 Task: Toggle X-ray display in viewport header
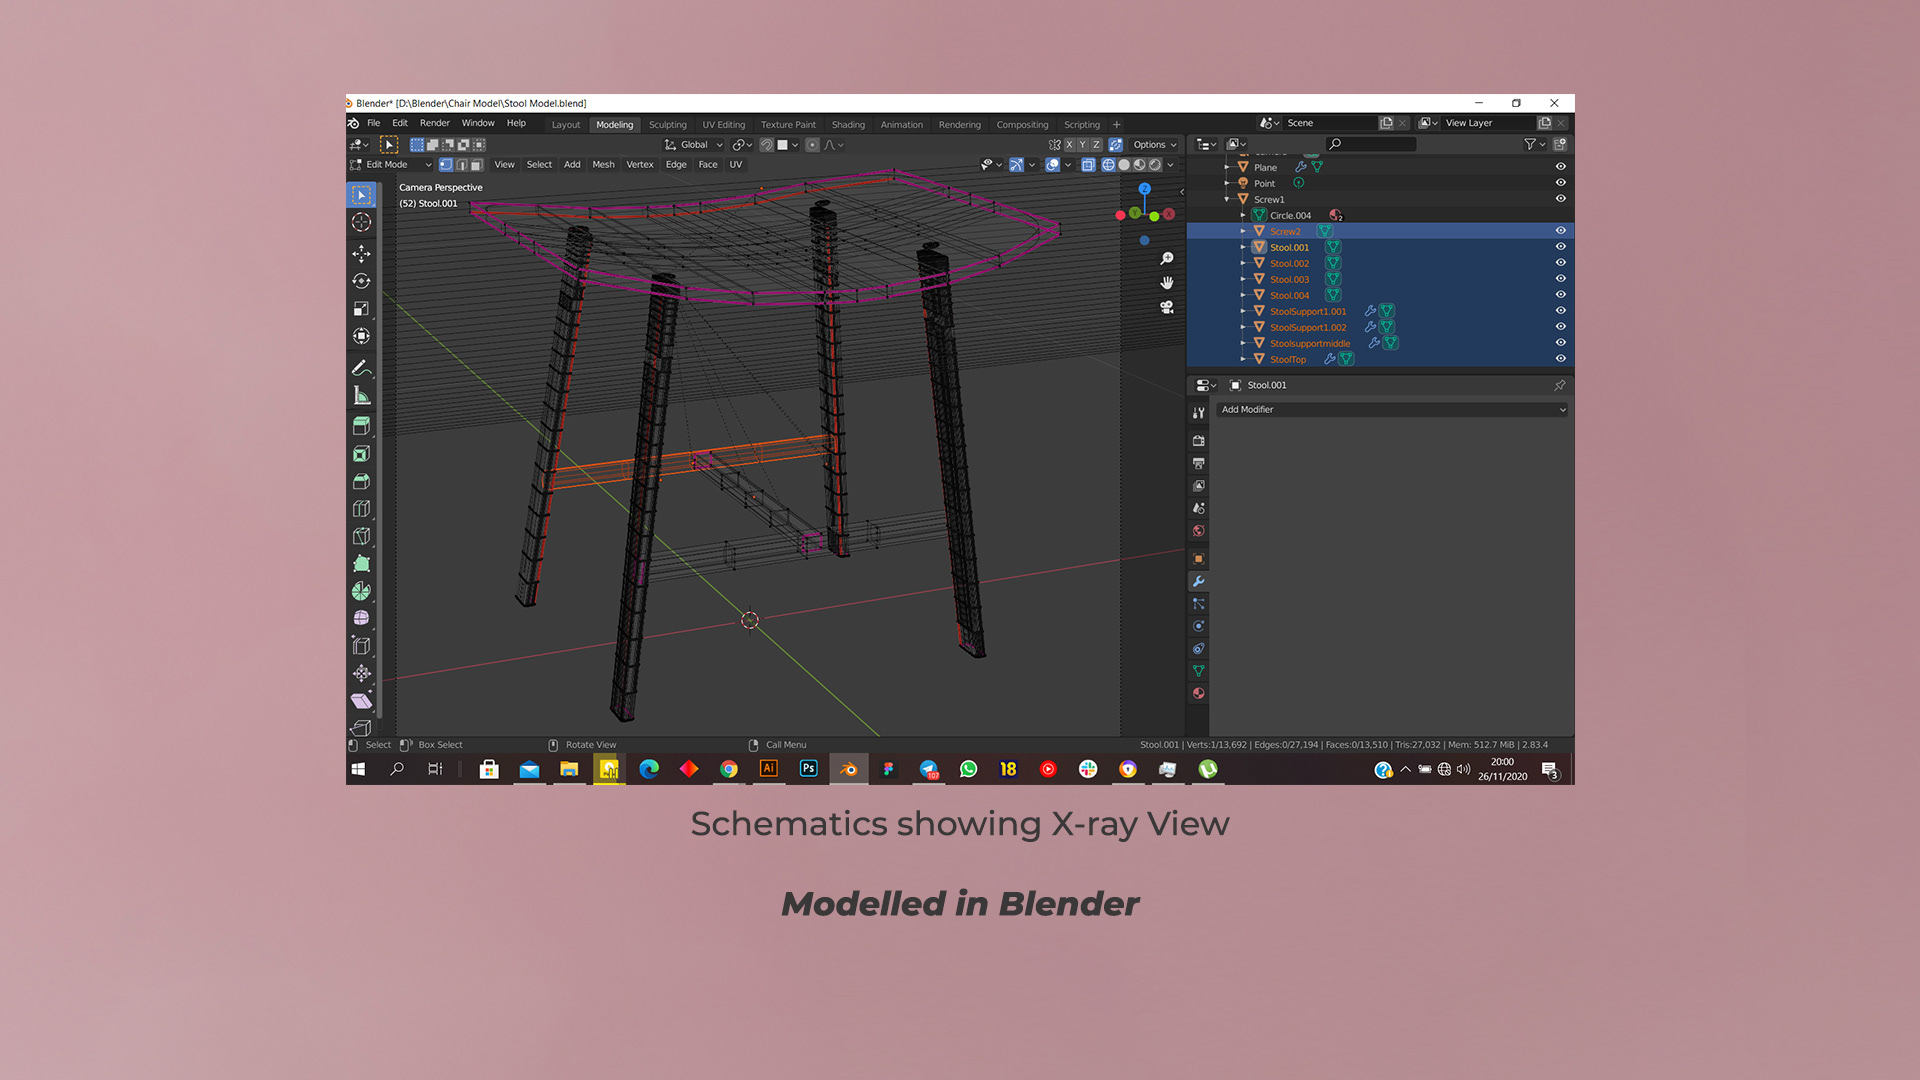point(1088,165)
